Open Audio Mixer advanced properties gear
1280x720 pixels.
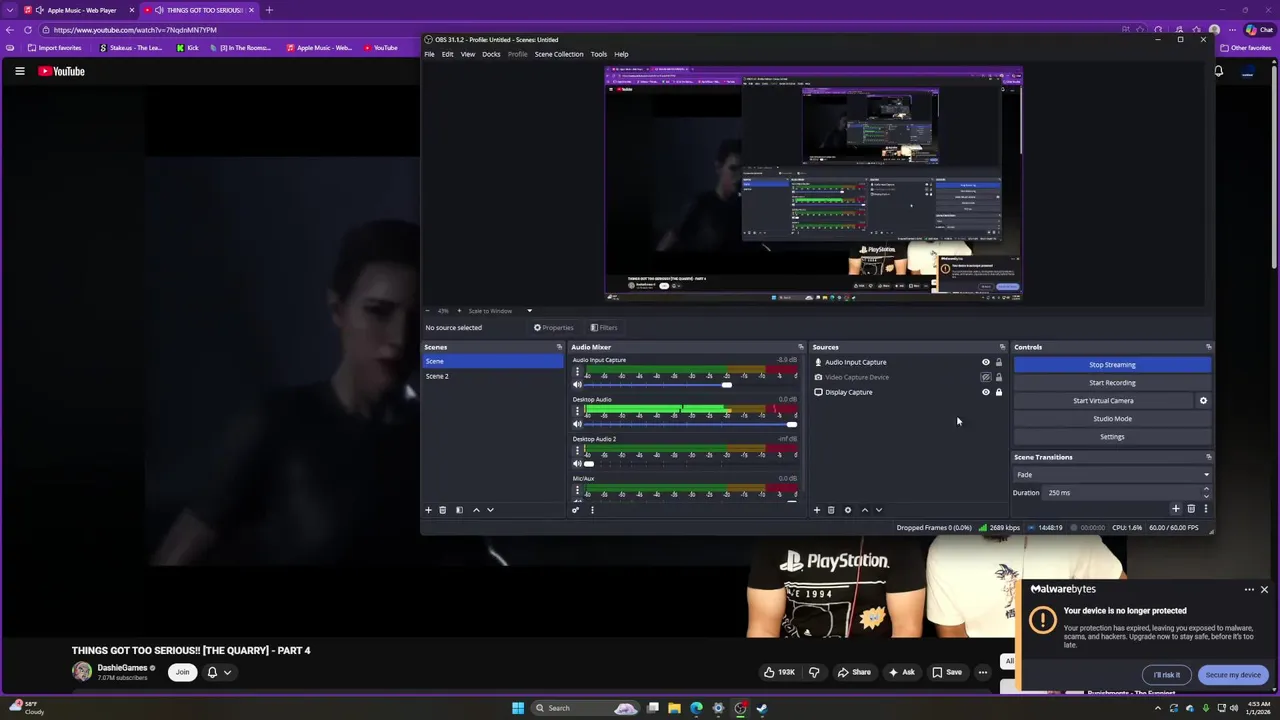(x=575, y=510)
